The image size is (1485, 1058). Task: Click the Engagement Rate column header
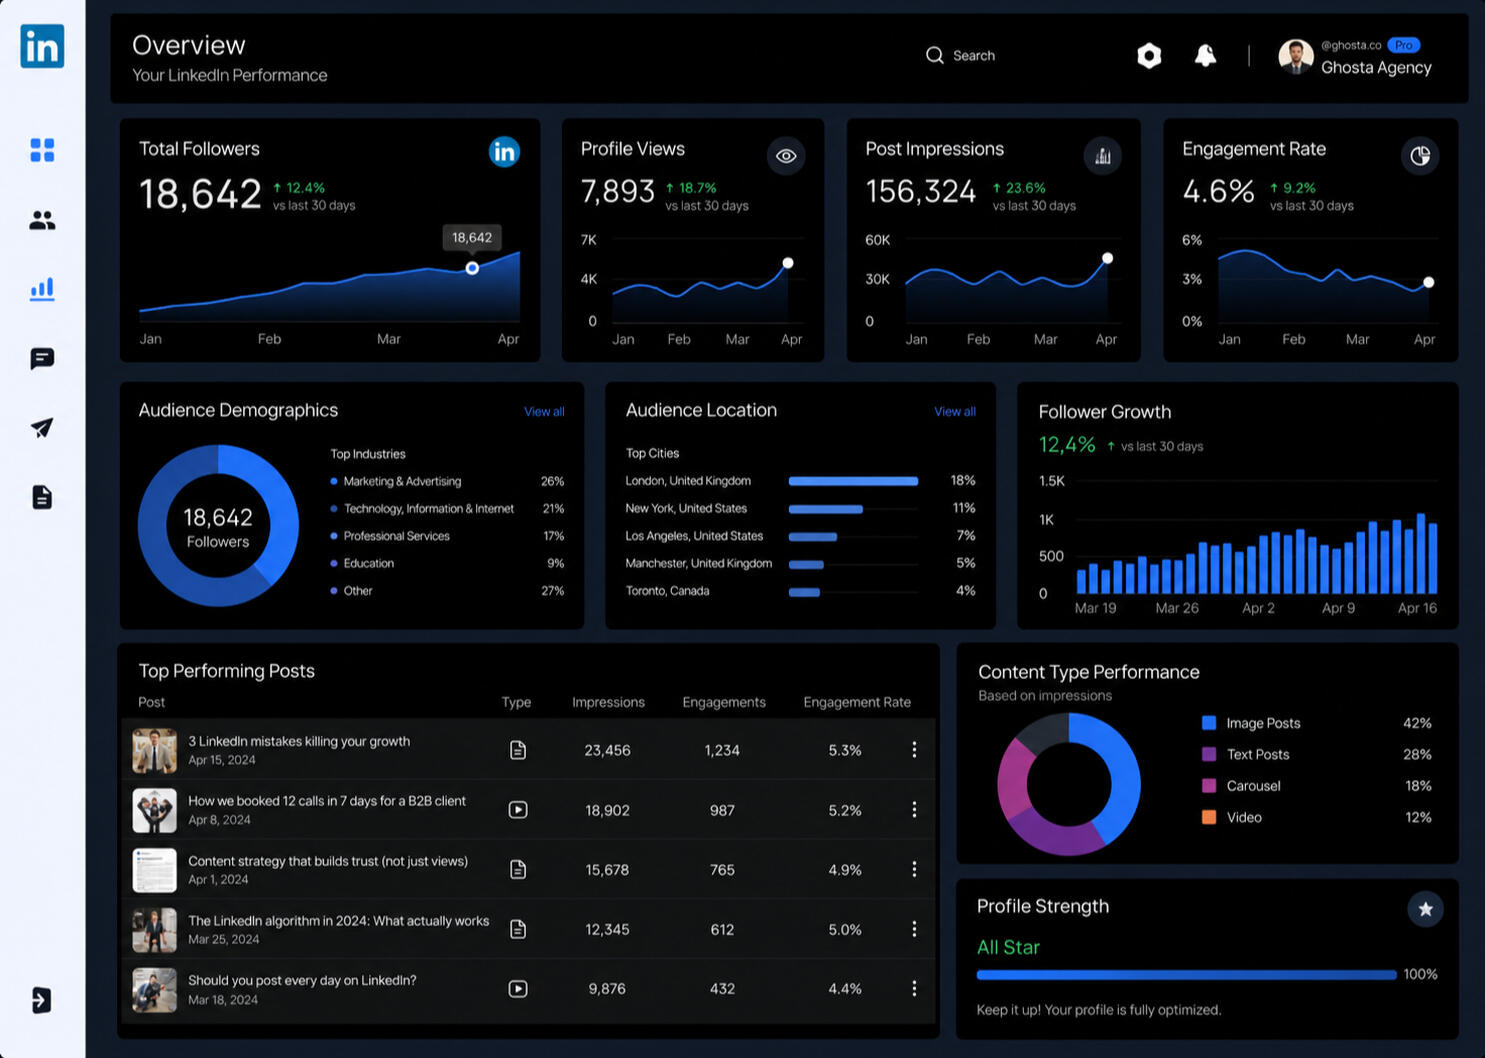(x=857, y=702)
